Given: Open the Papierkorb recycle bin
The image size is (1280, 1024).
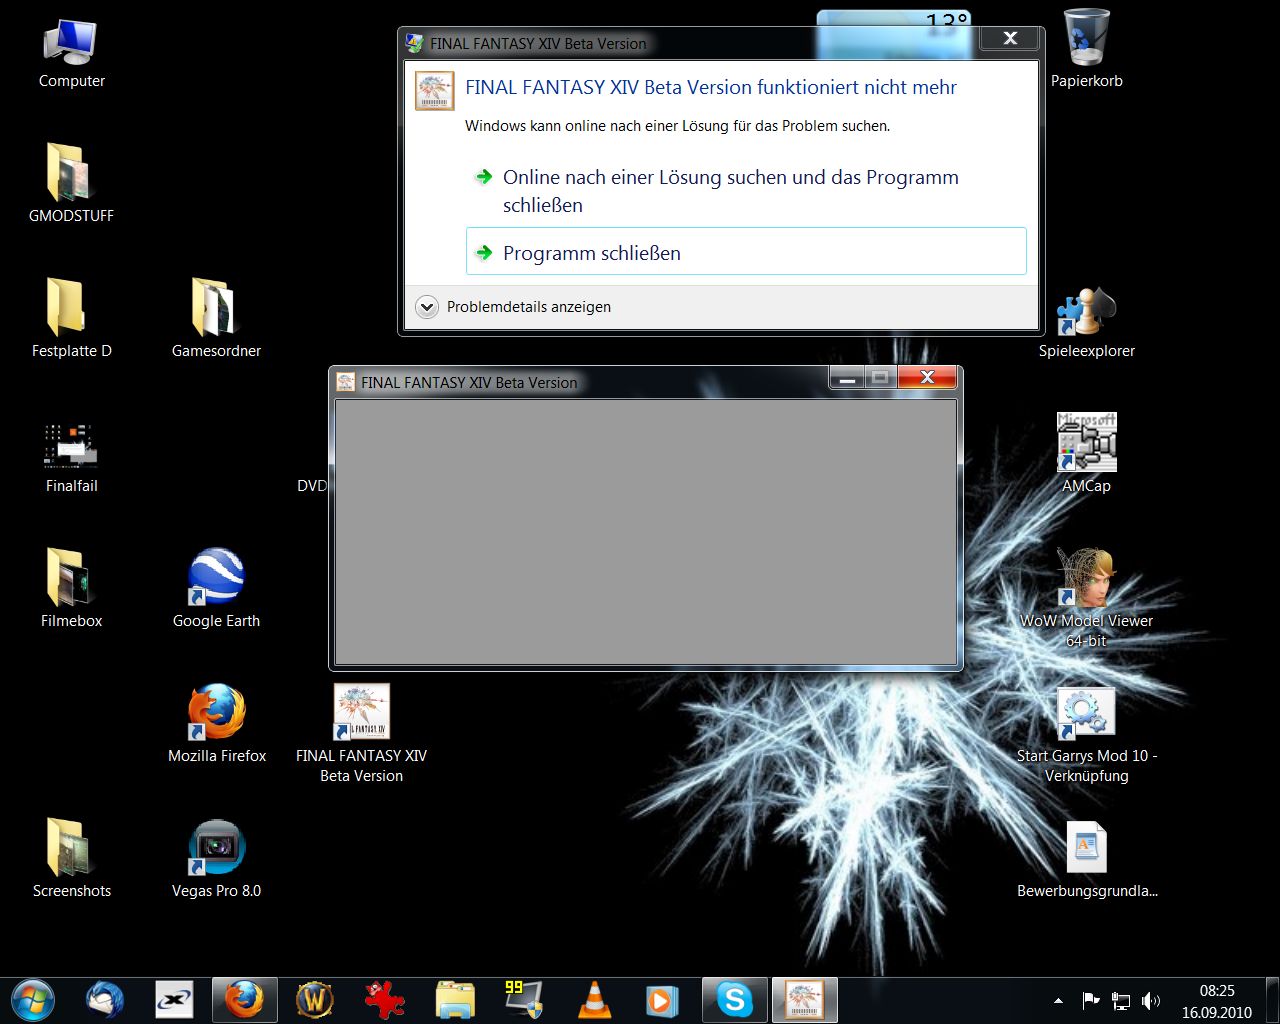Looking at the screenshot, I should point(1086,48).
